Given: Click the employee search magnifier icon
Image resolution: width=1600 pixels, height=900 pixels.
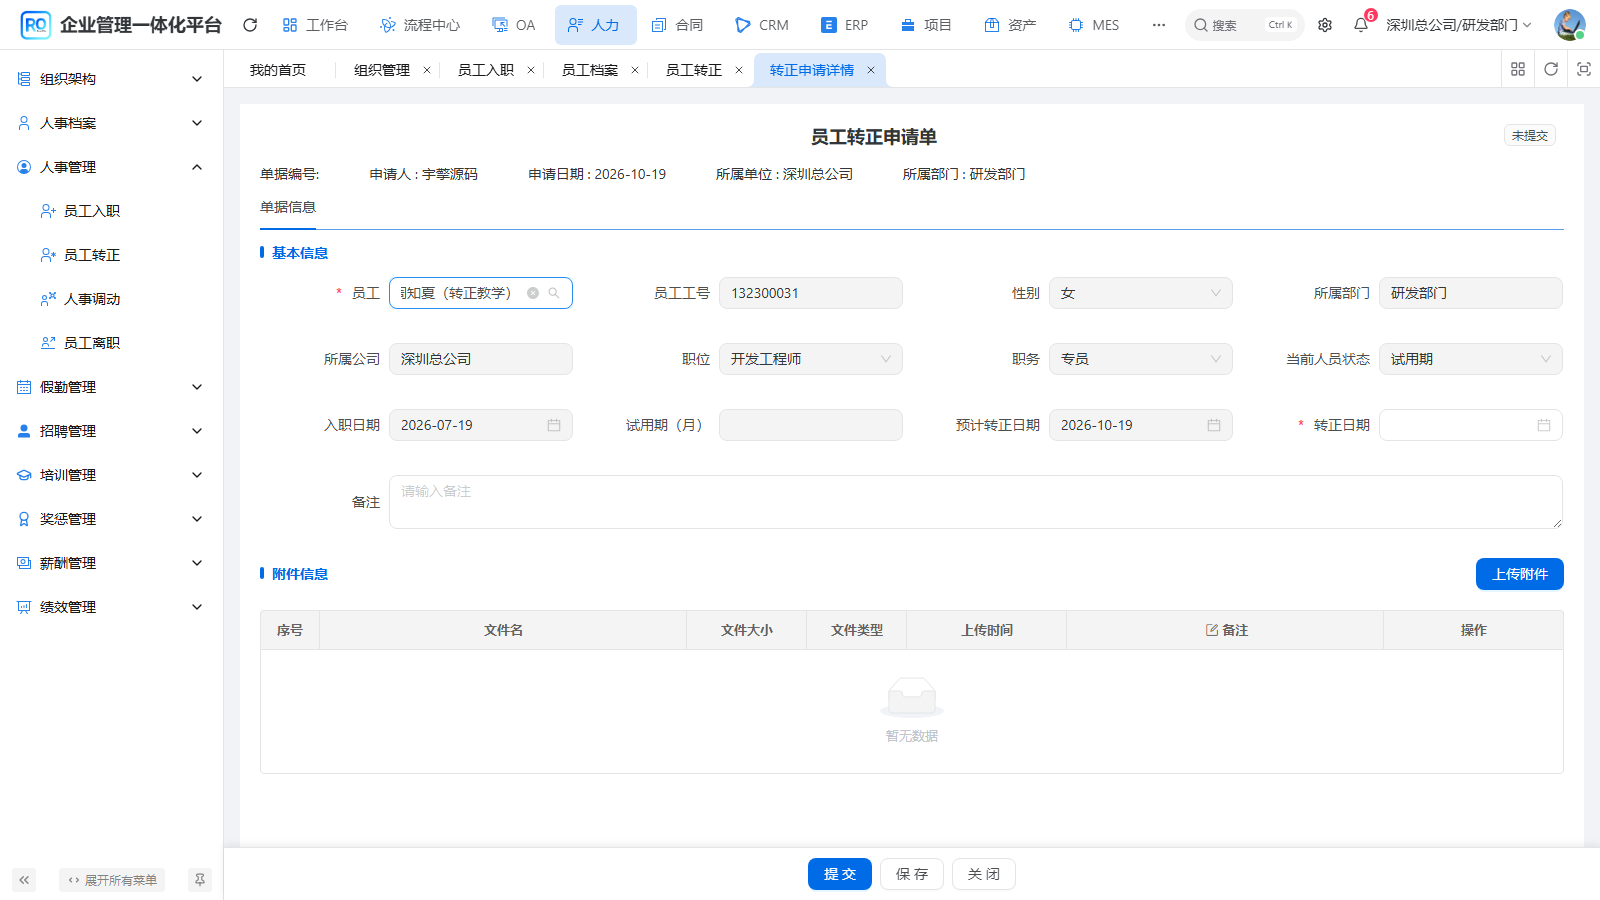Looking at the screenshot, I should pyautogui.click(x=554, y=293).
